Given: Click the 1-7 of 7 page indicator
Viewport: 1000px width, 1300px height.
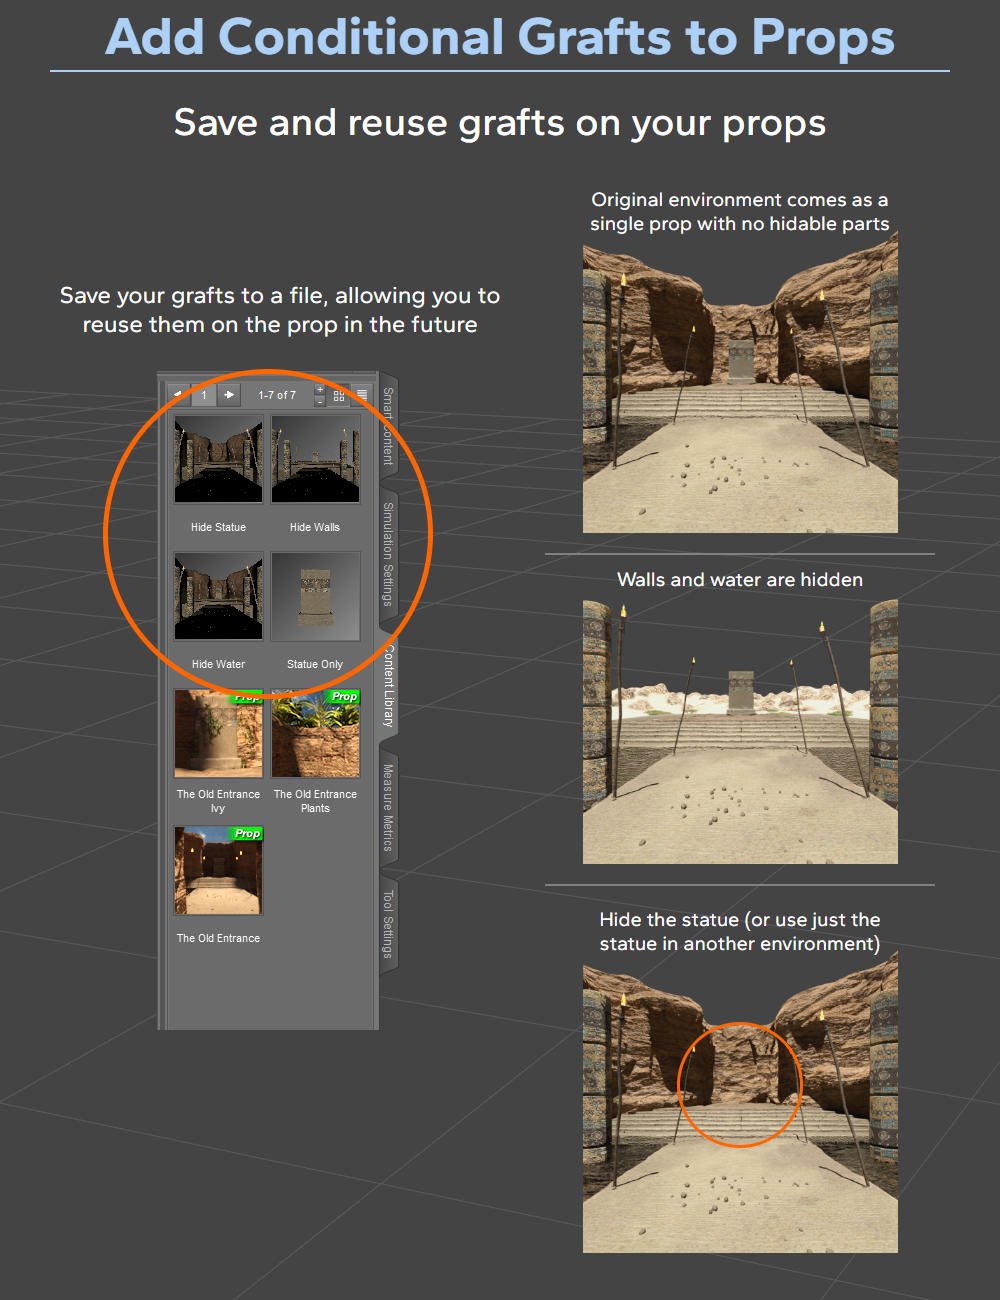Looking at the screenshot, I should (x=278, y=395).
